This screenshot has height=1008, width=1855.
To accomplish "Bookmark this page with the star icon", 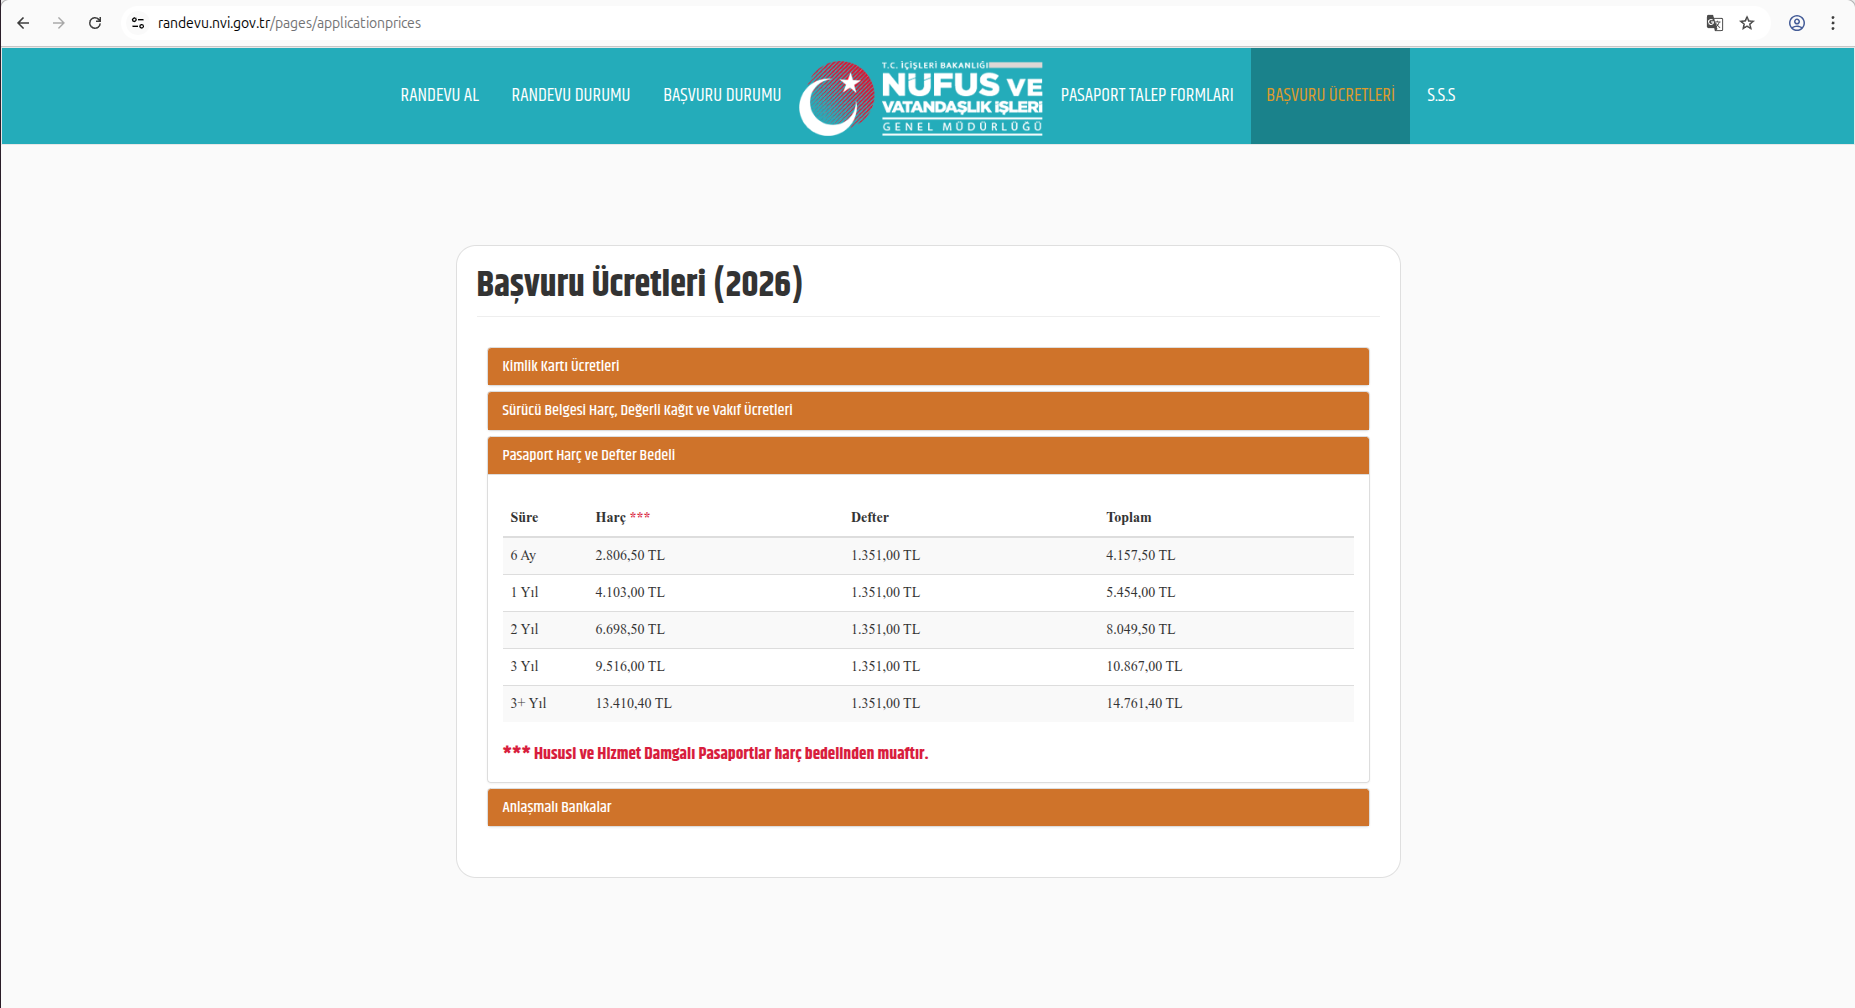I will [x=1747, y=23].
